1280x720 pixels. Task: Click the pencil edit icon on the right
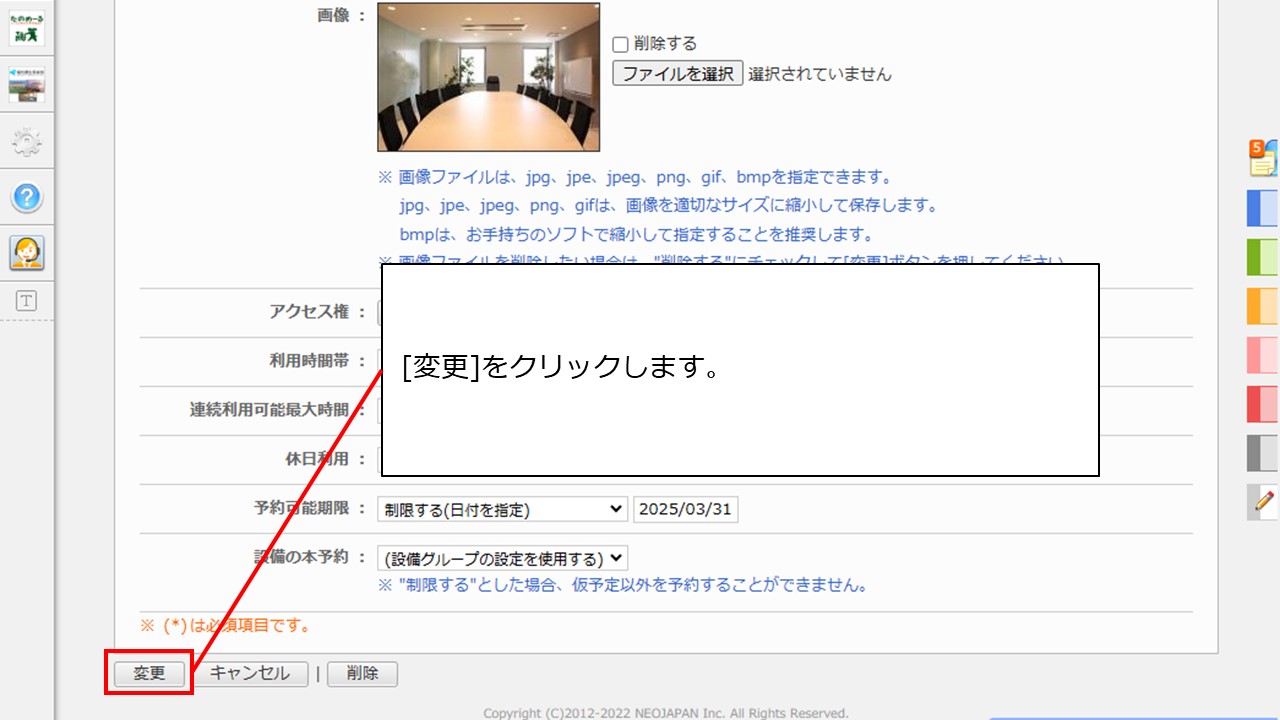click(1264, 502)
